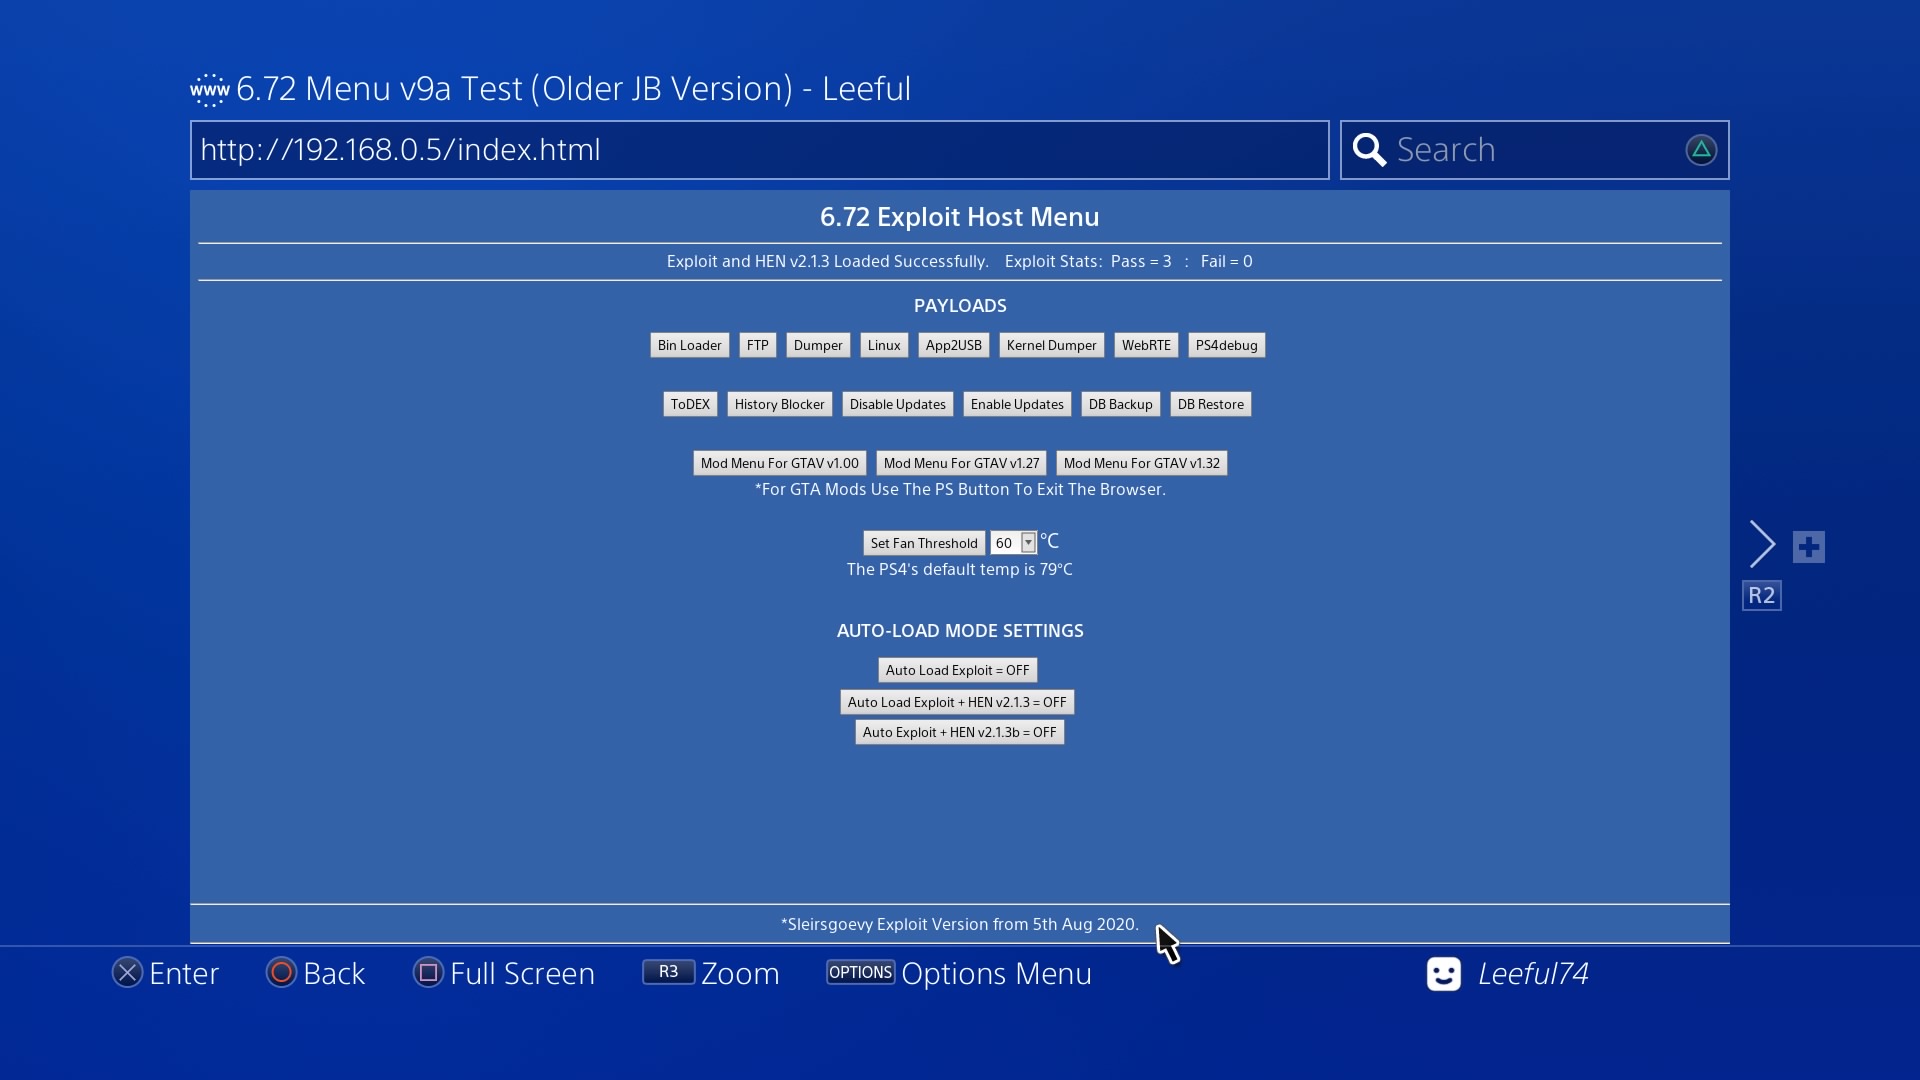Click the Enter label in footer

coord(184,973)
